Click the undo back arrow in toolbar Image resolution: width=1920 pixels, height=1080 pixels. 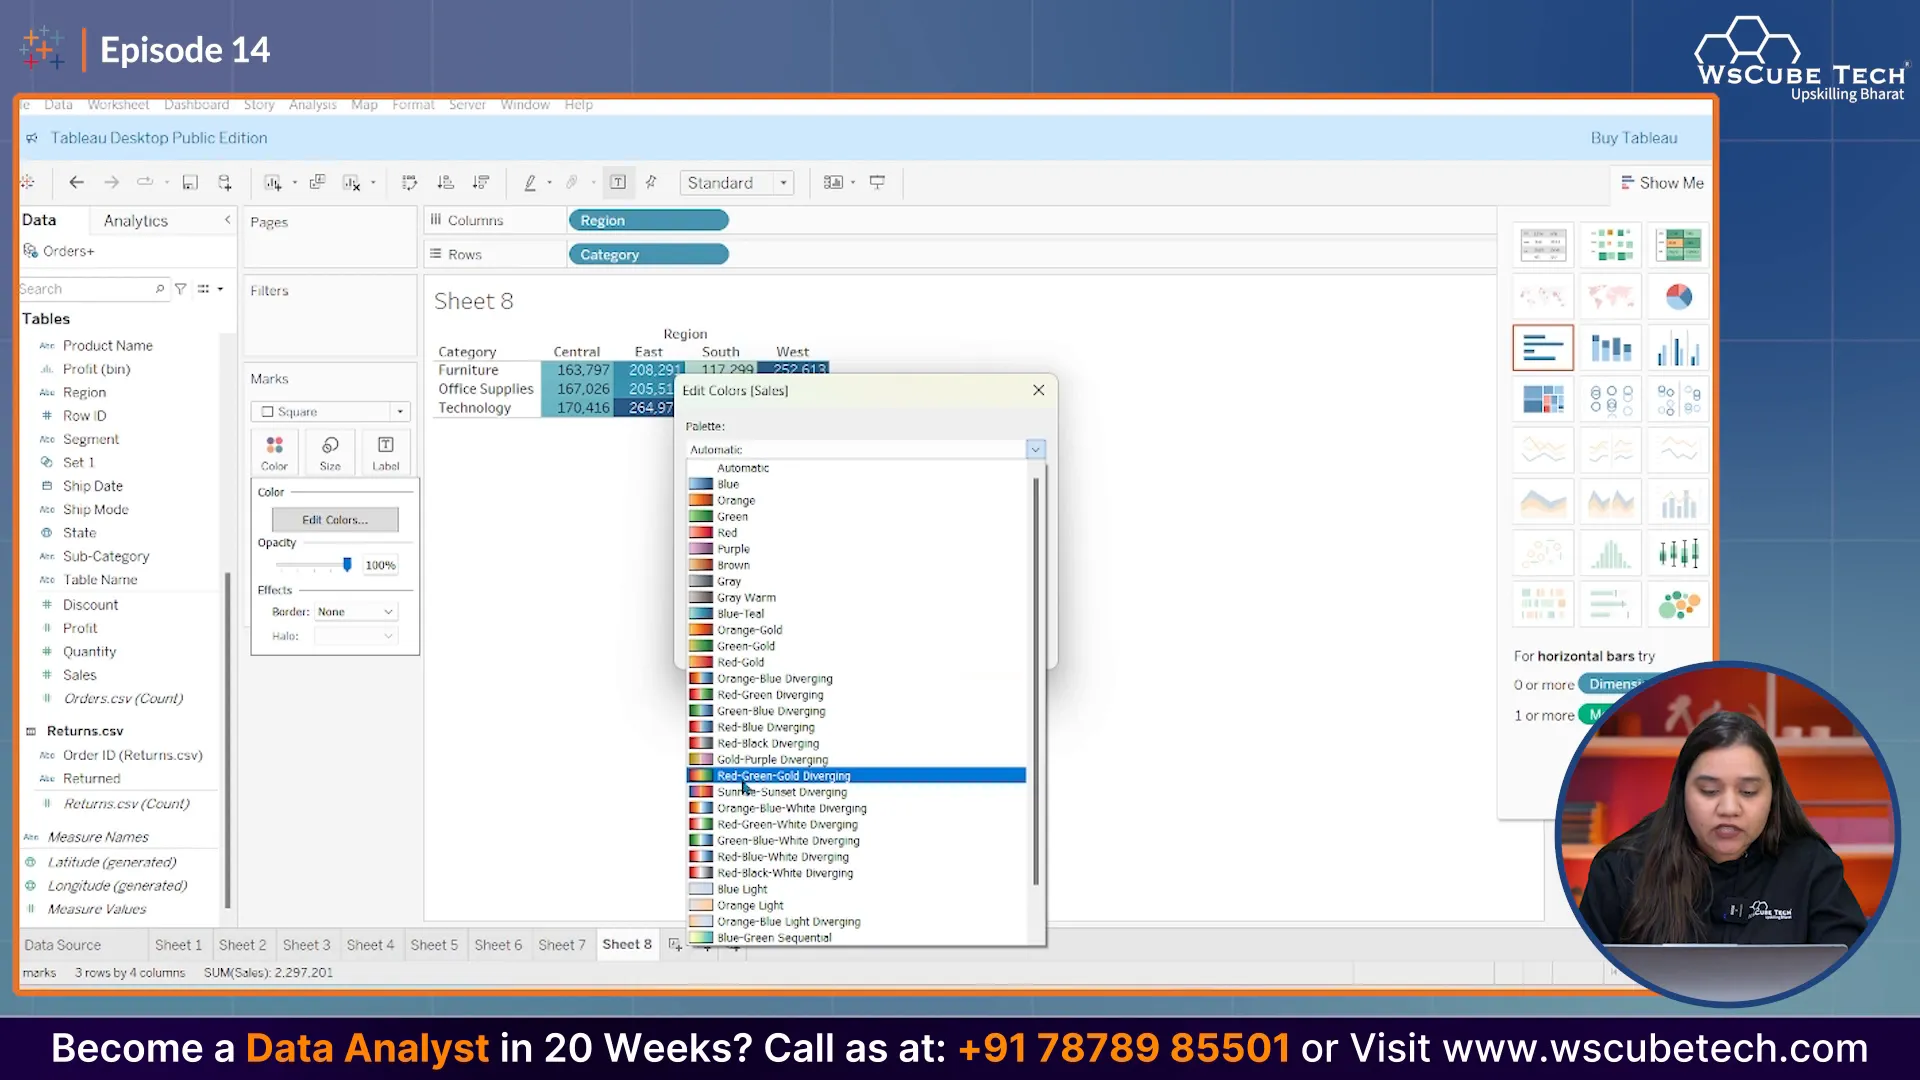[76, 182]
